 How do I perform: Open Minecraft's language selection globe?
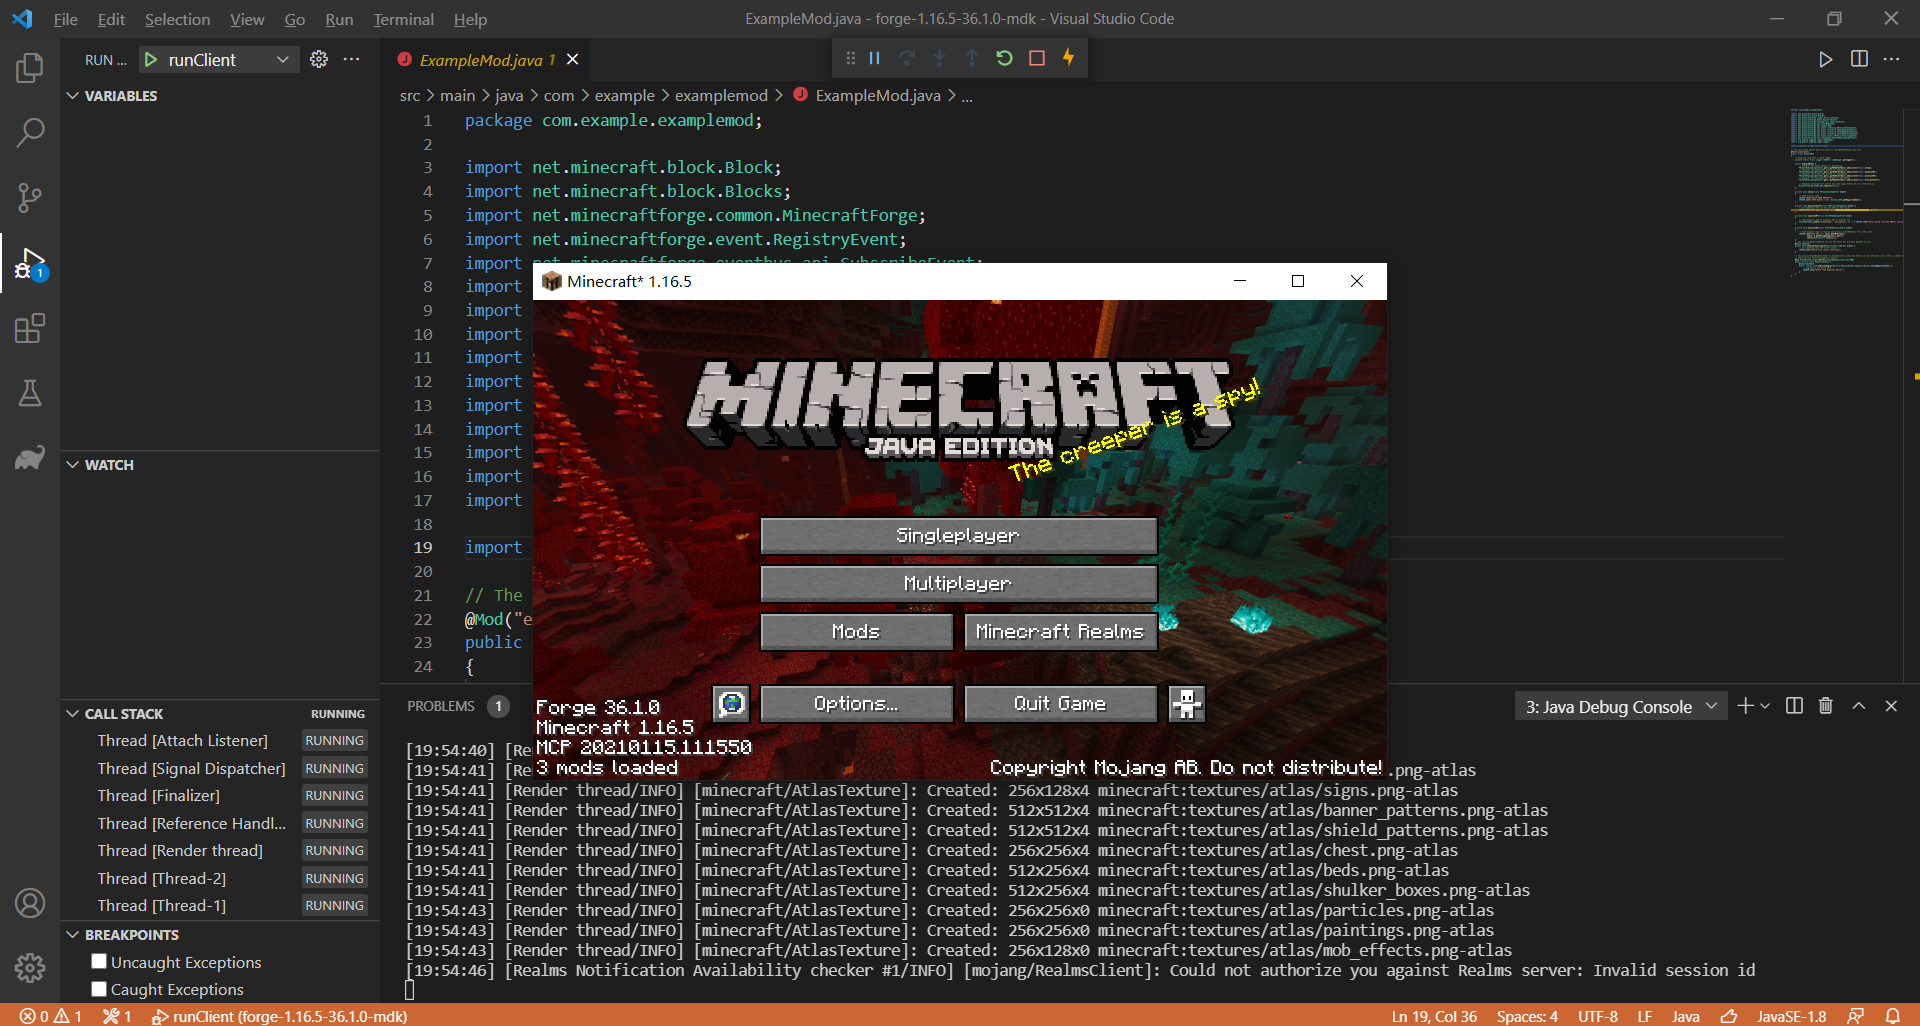coord(730,703)
